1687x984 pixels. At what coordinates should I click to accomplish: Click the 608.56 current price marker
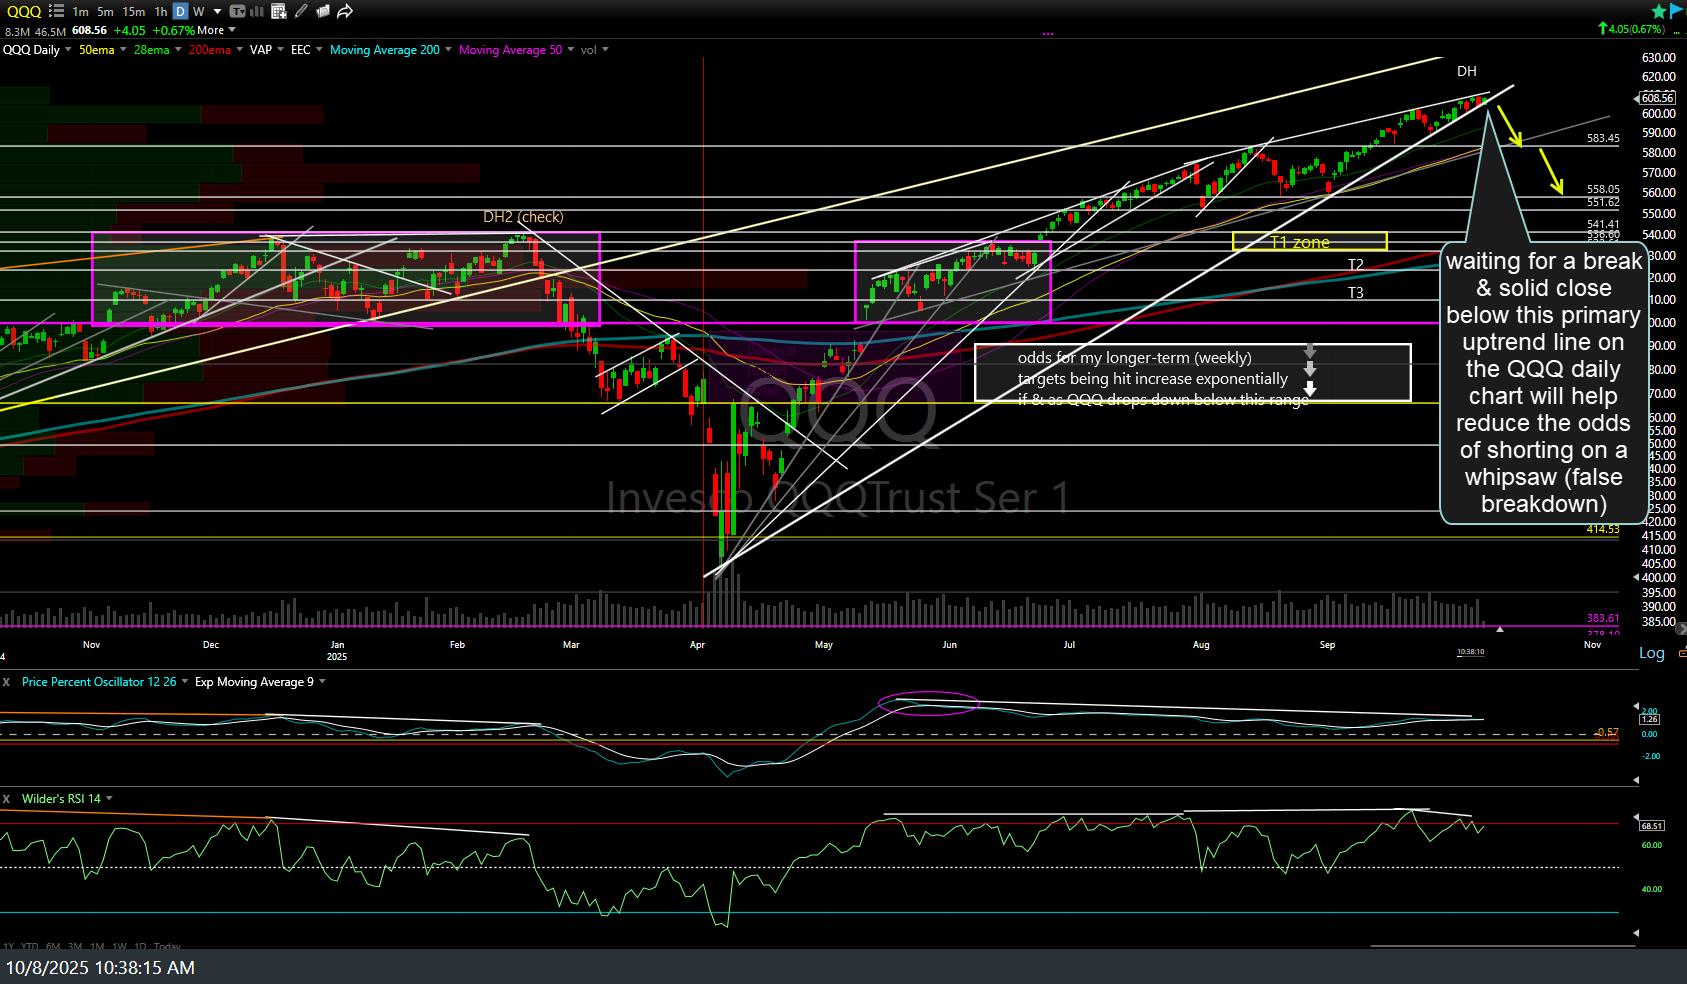click(x=1657, y=98)
